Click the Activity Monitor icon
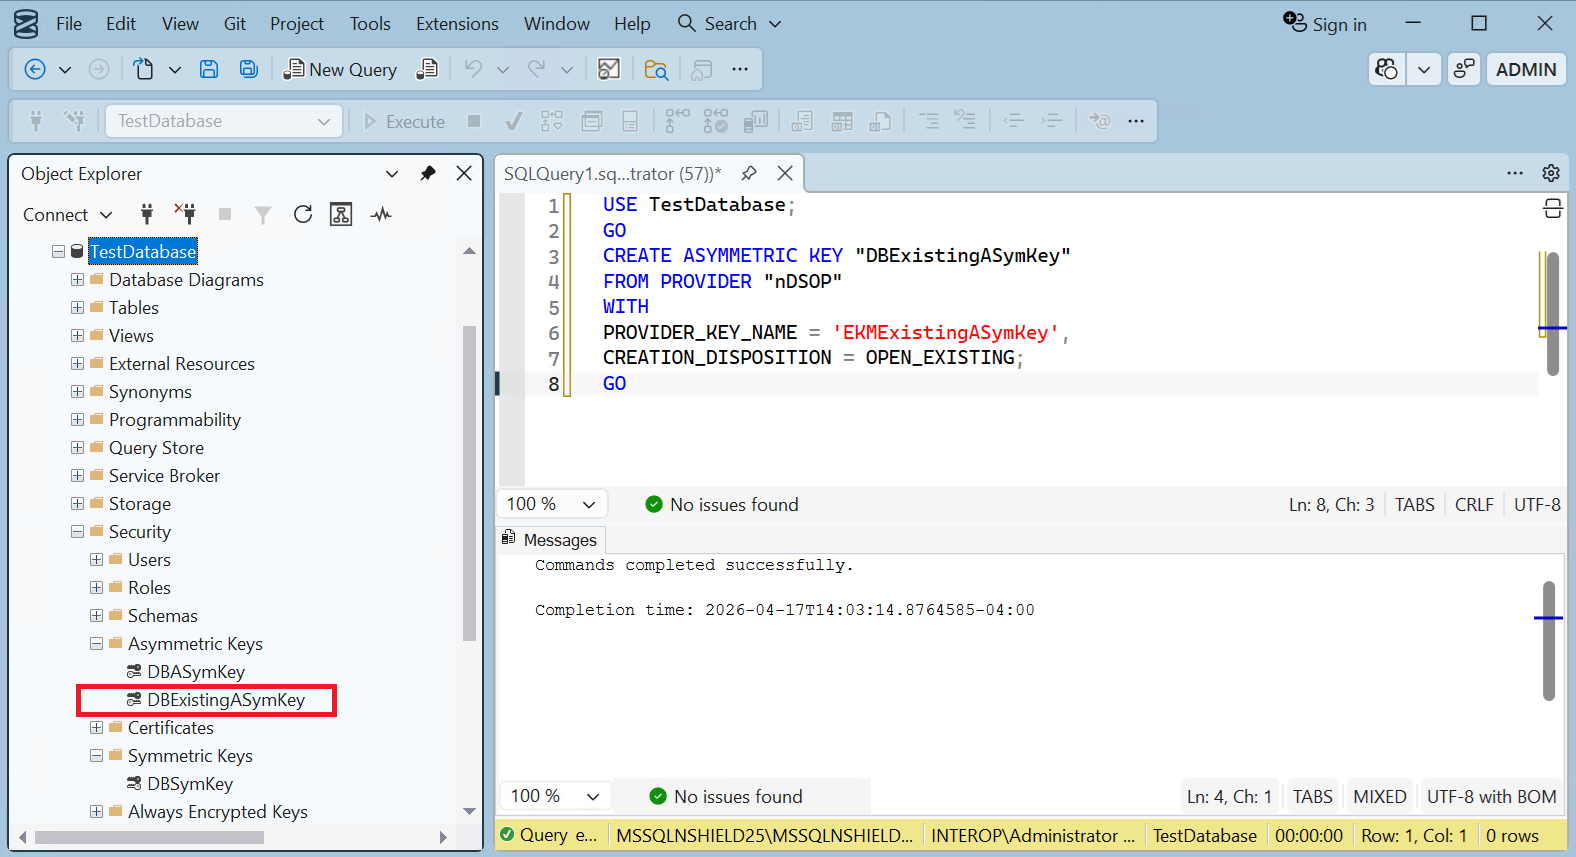1576x857 pixels. pyautogui.click(x=381, y=214)
